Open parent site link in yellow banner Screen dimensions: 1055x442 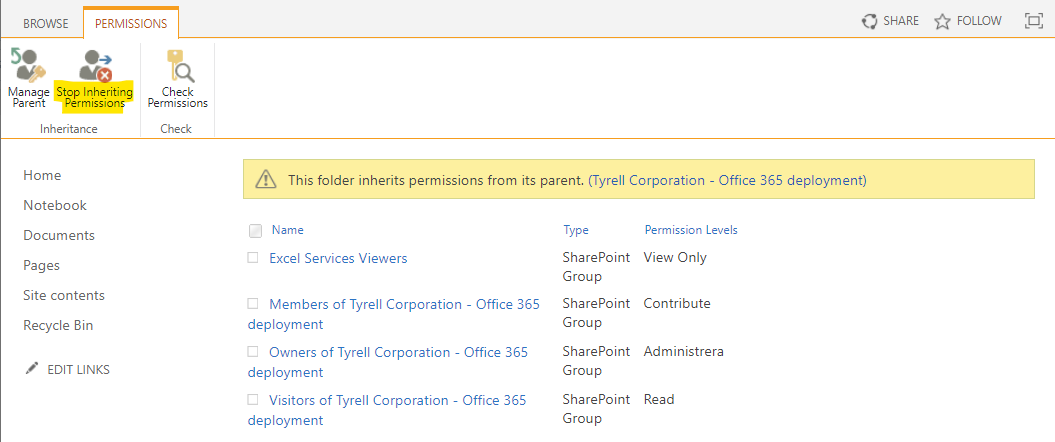click(727, 180)
